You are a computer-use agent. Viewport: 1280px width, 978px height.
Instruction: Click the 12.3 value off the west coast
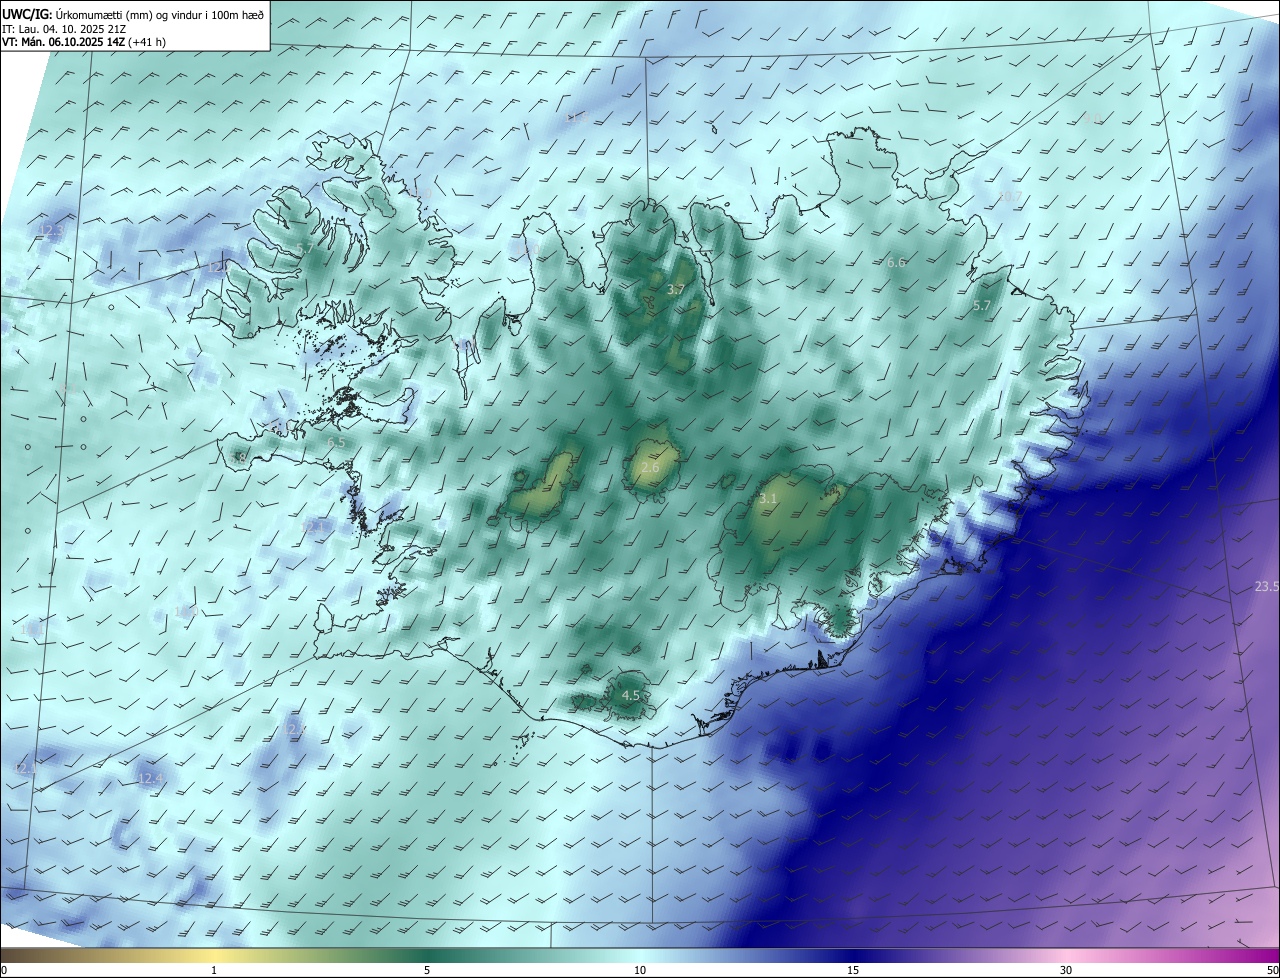(x=50, y=231)
